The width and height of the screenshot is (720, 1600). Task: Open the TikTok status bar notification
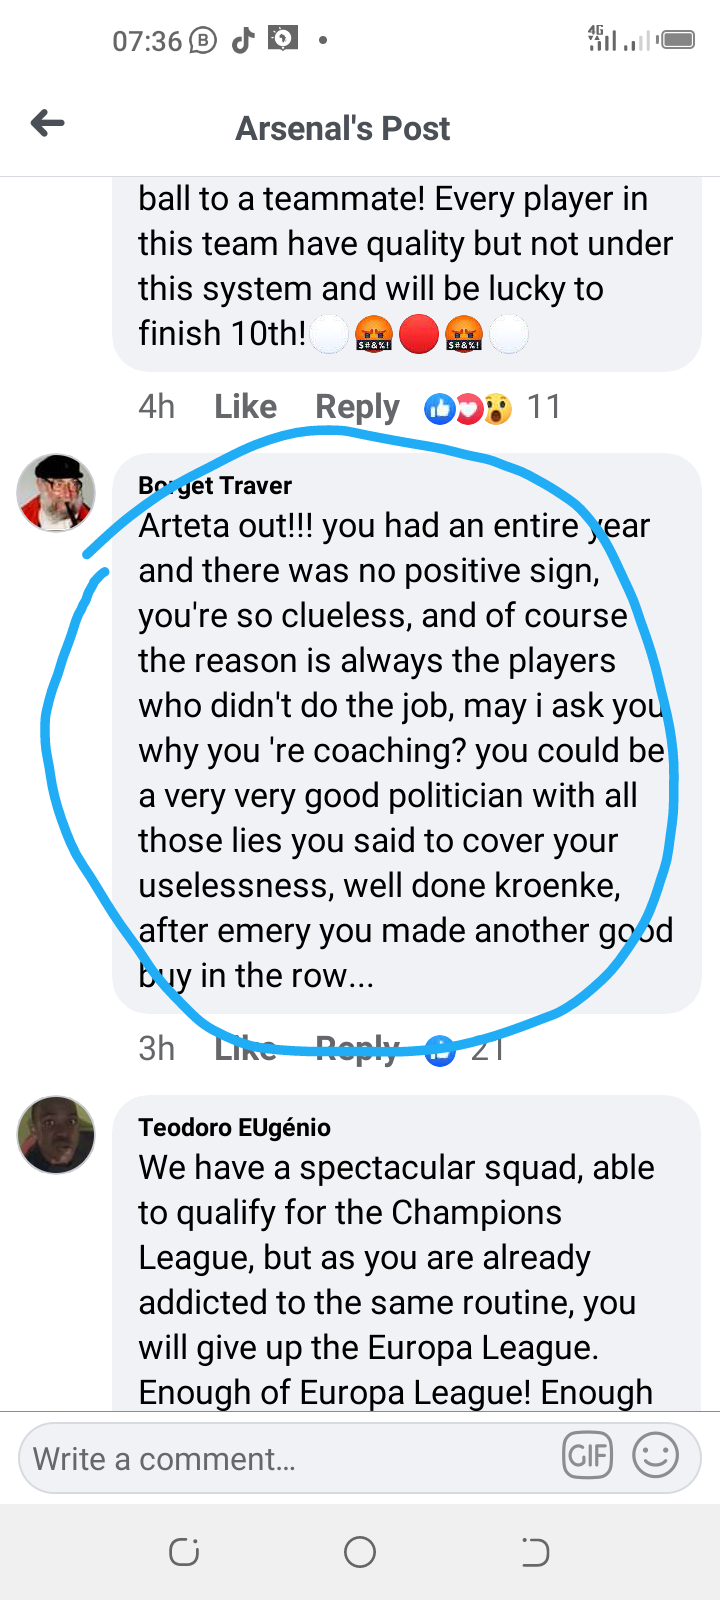pos(243,40)
